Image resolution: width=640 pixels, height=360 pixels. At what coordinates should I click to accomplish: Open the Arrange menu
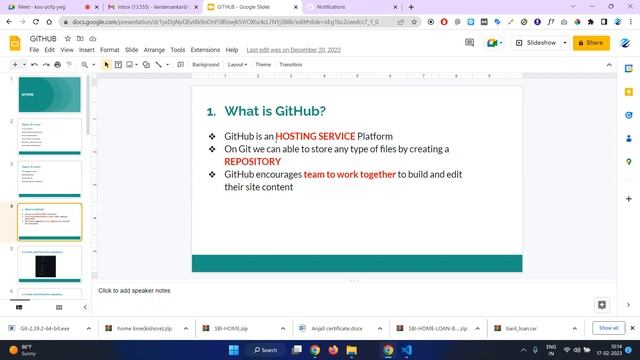(154, 50)
